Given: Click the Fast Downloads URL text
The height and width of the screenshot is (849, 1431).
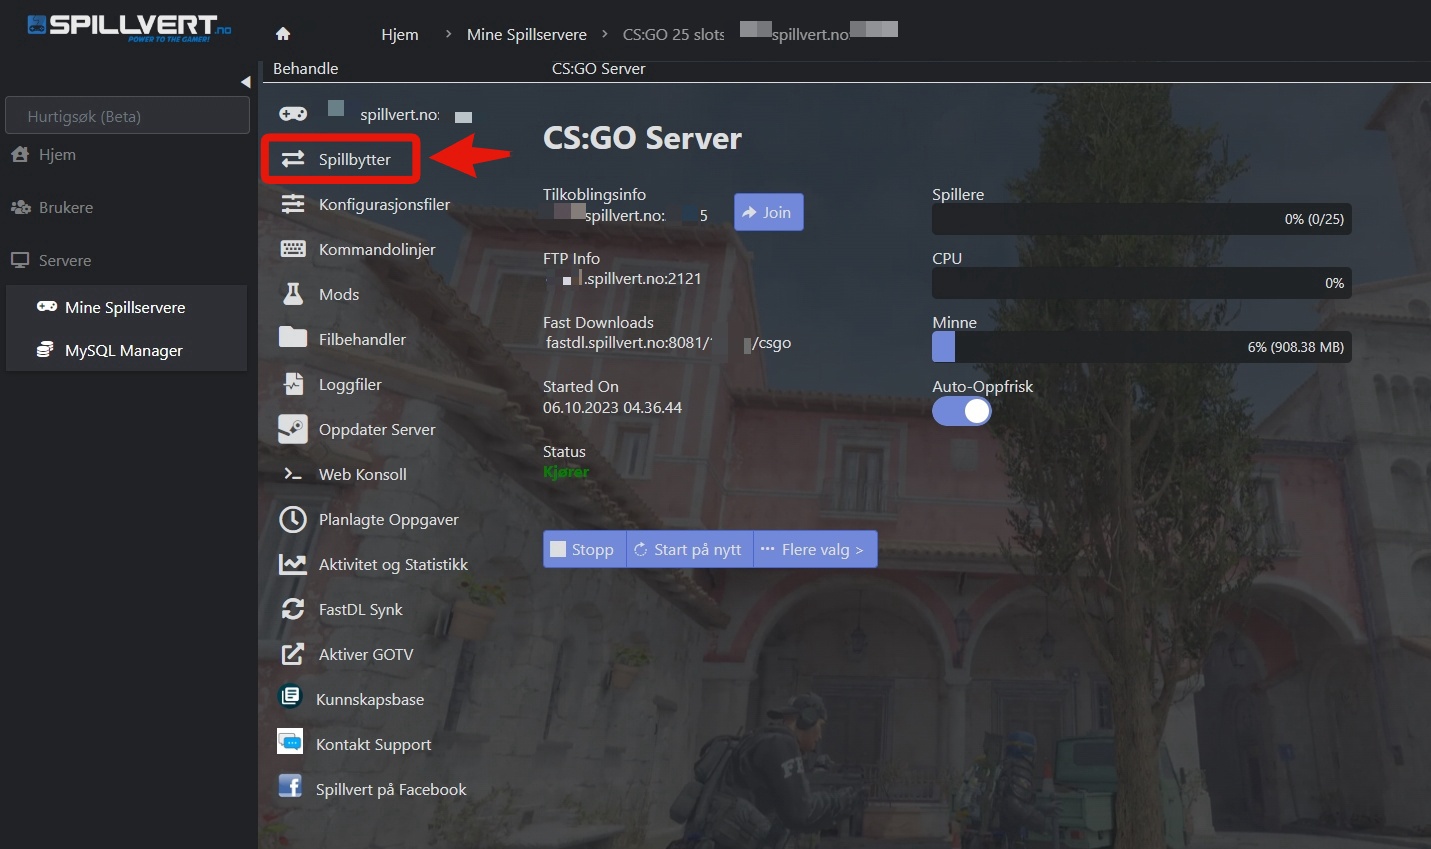Looking at the screenshot, I should pyautogui.click(x=668, y=343).
